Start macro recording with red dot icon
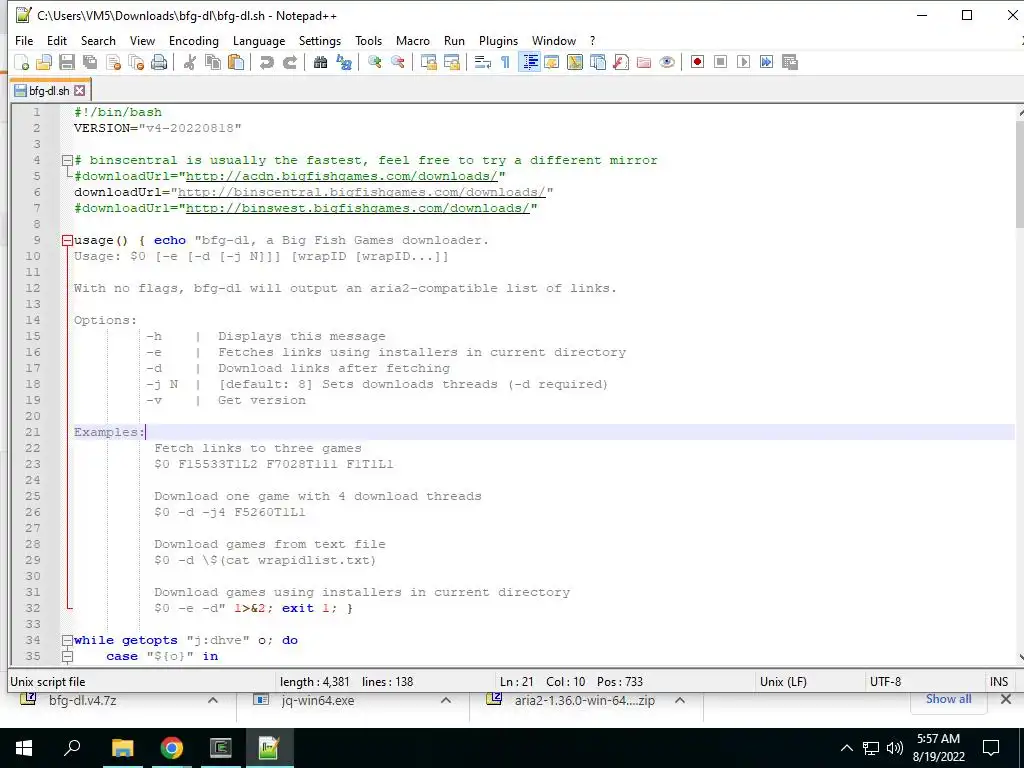The width and height of the screenshot is (1024, 768). coord(697,62)
